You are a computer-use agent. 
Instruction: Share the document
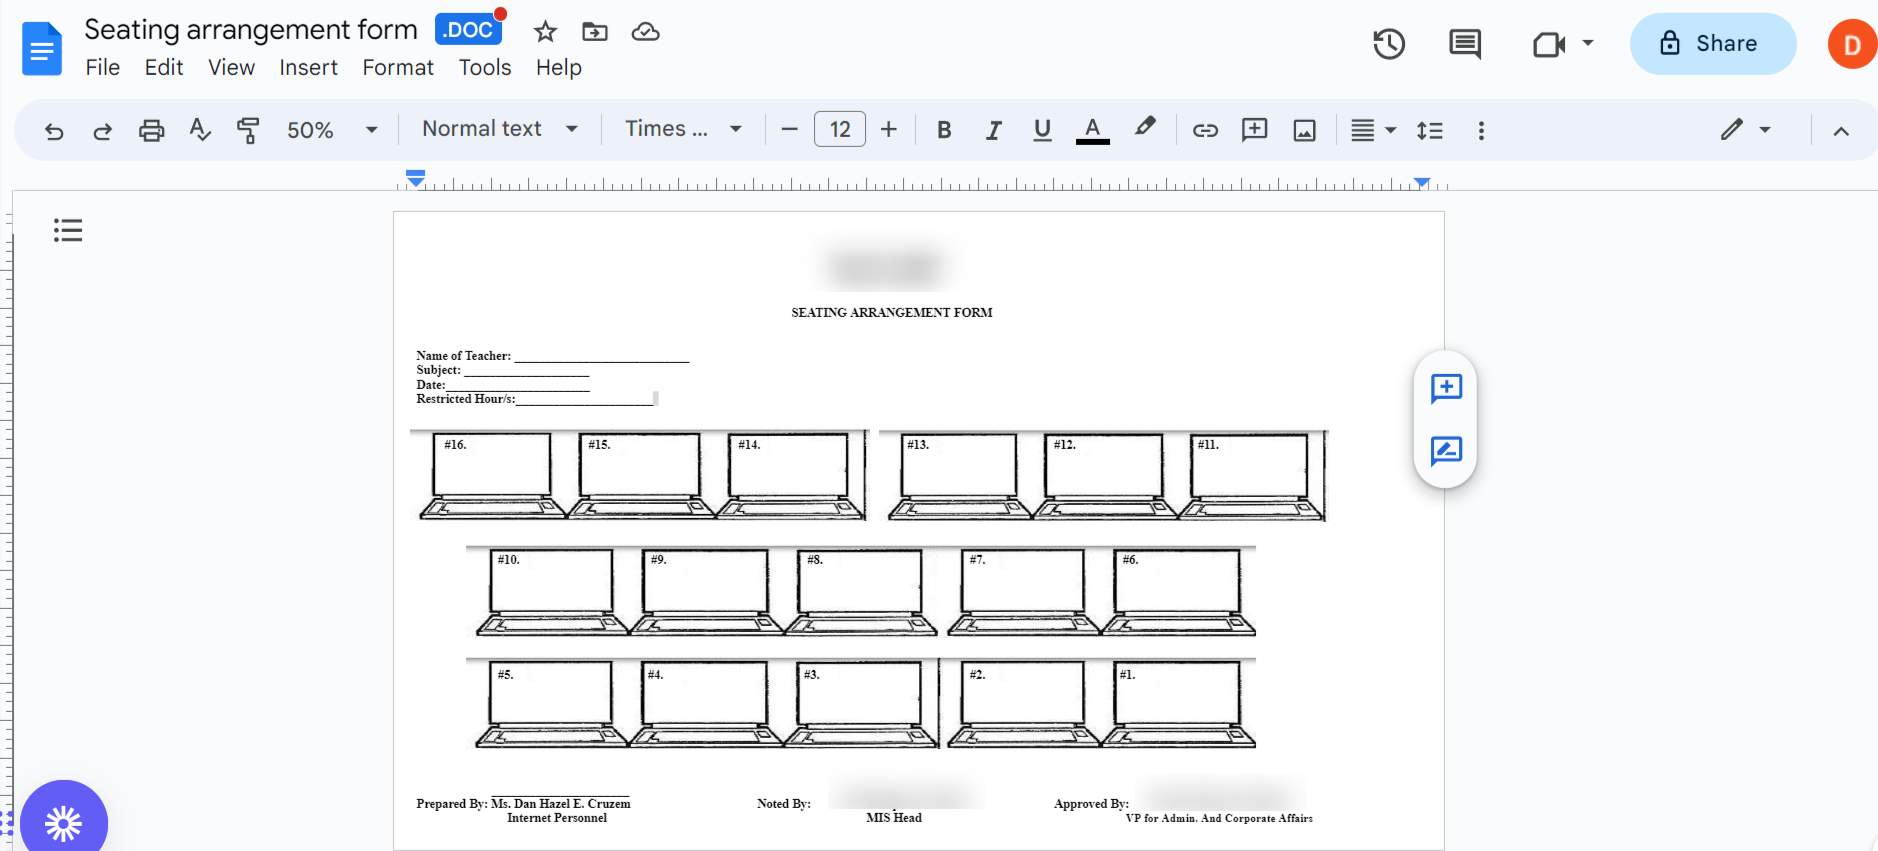(x=1713, y=44)
